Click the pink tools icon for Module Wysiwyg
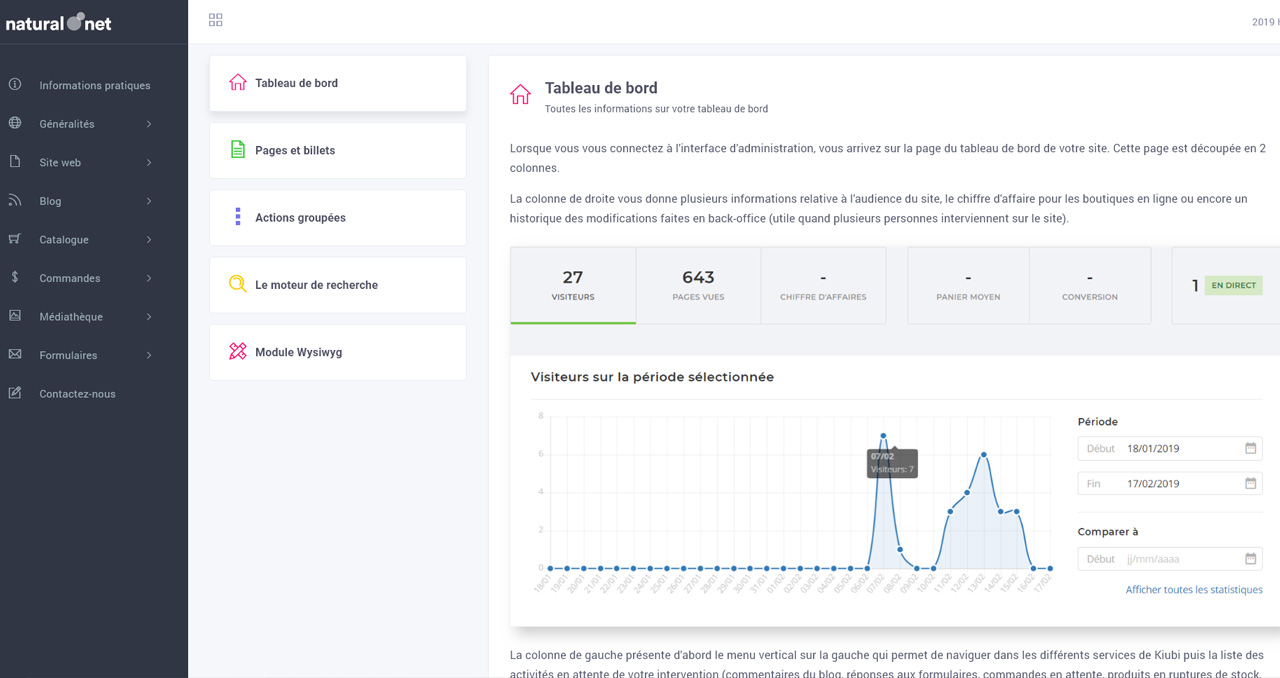 (237, 352)
